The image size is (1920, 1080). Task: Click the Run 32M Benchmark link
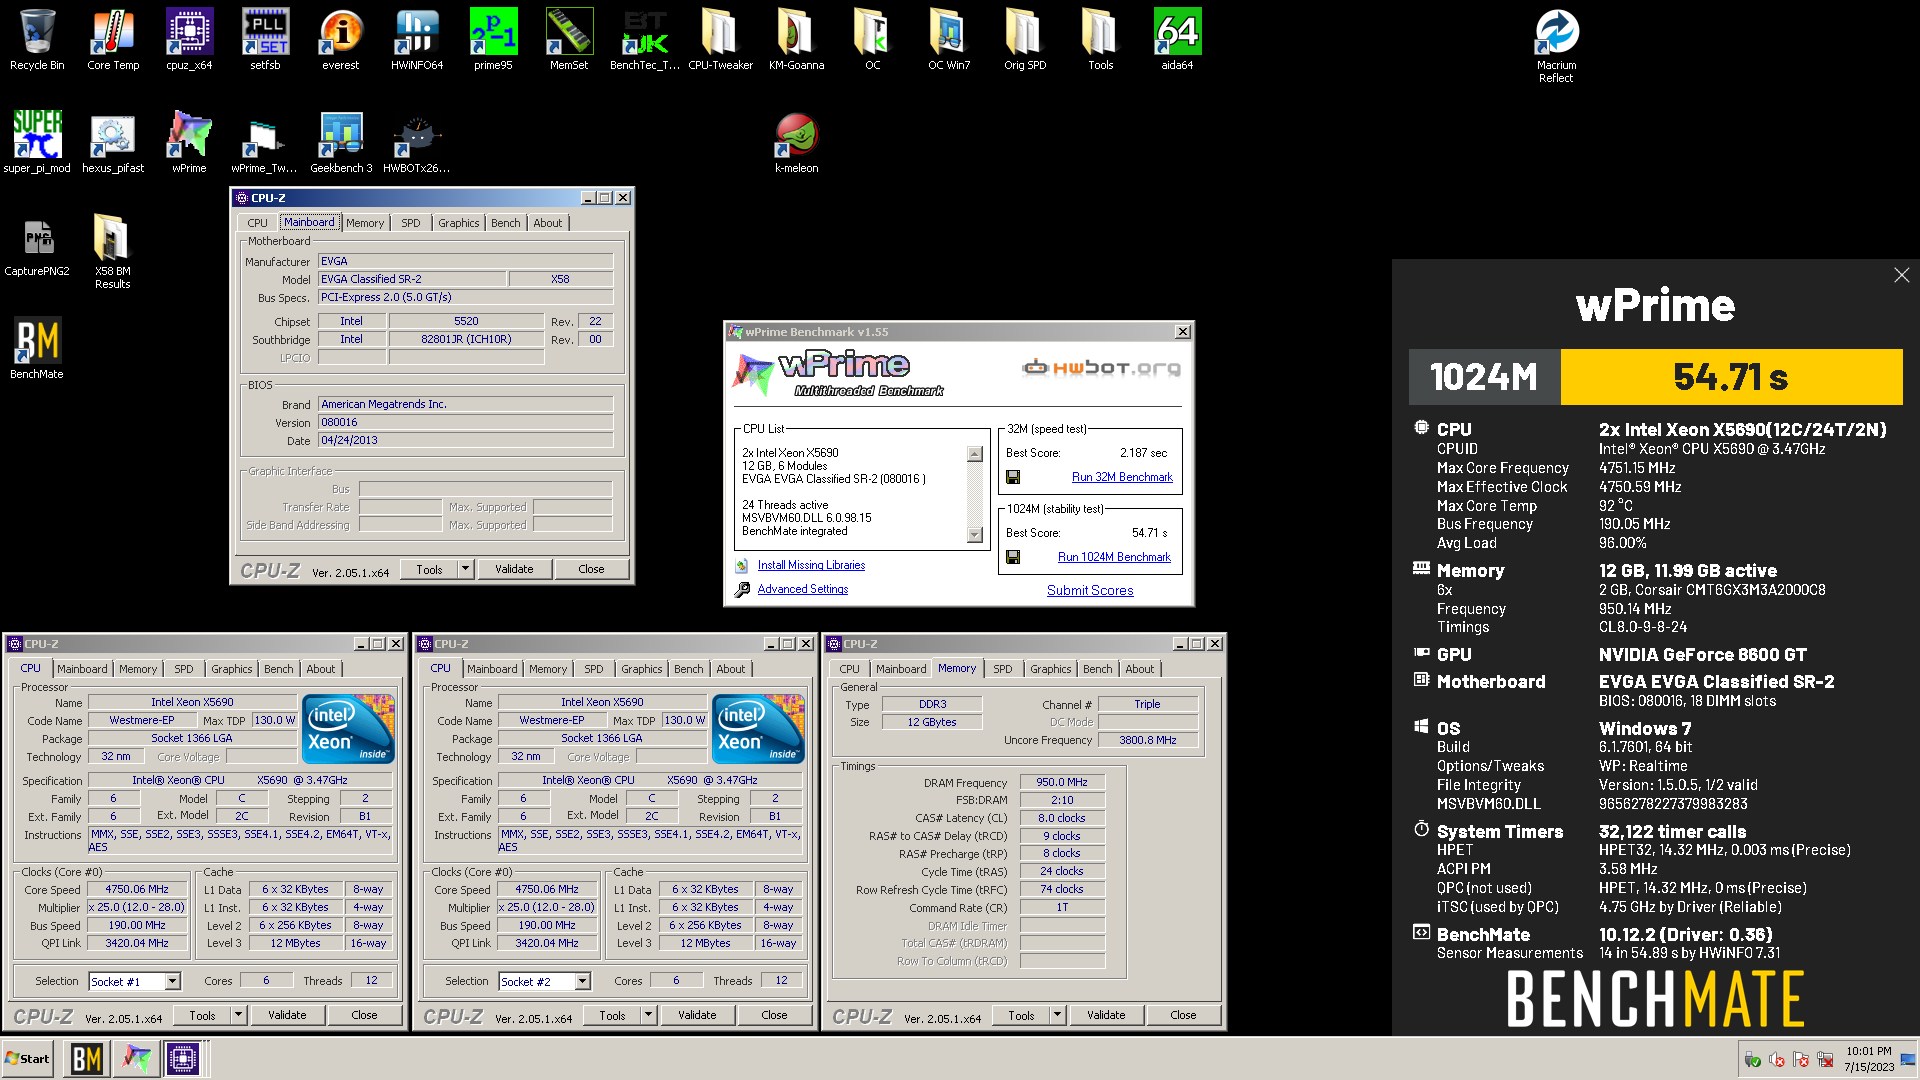click(x=1122, y=477)
